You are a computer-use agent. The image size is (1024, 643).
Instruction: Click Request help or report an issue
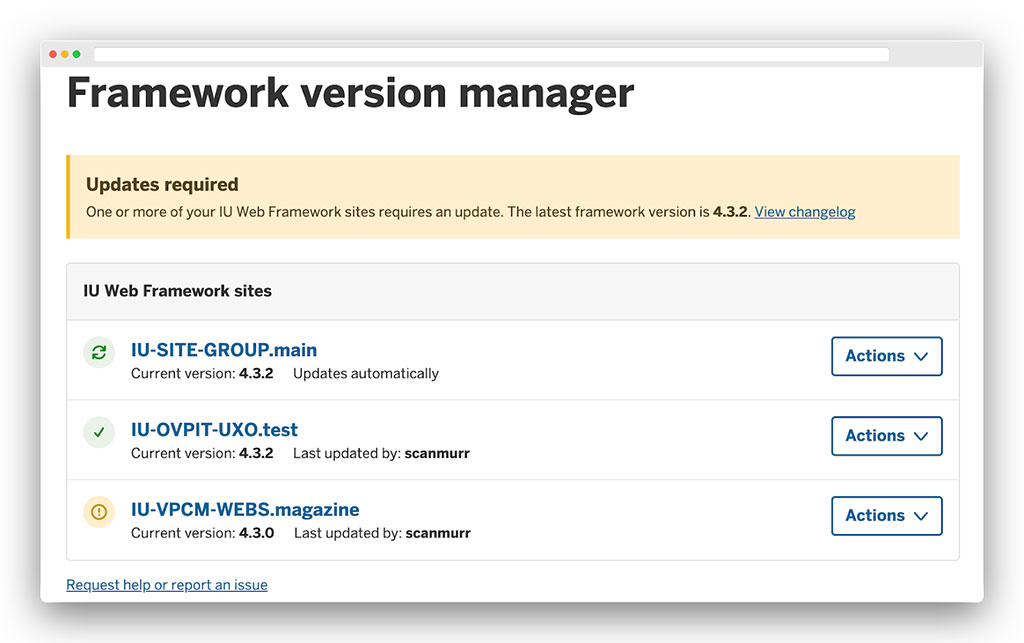pos(167,585)
